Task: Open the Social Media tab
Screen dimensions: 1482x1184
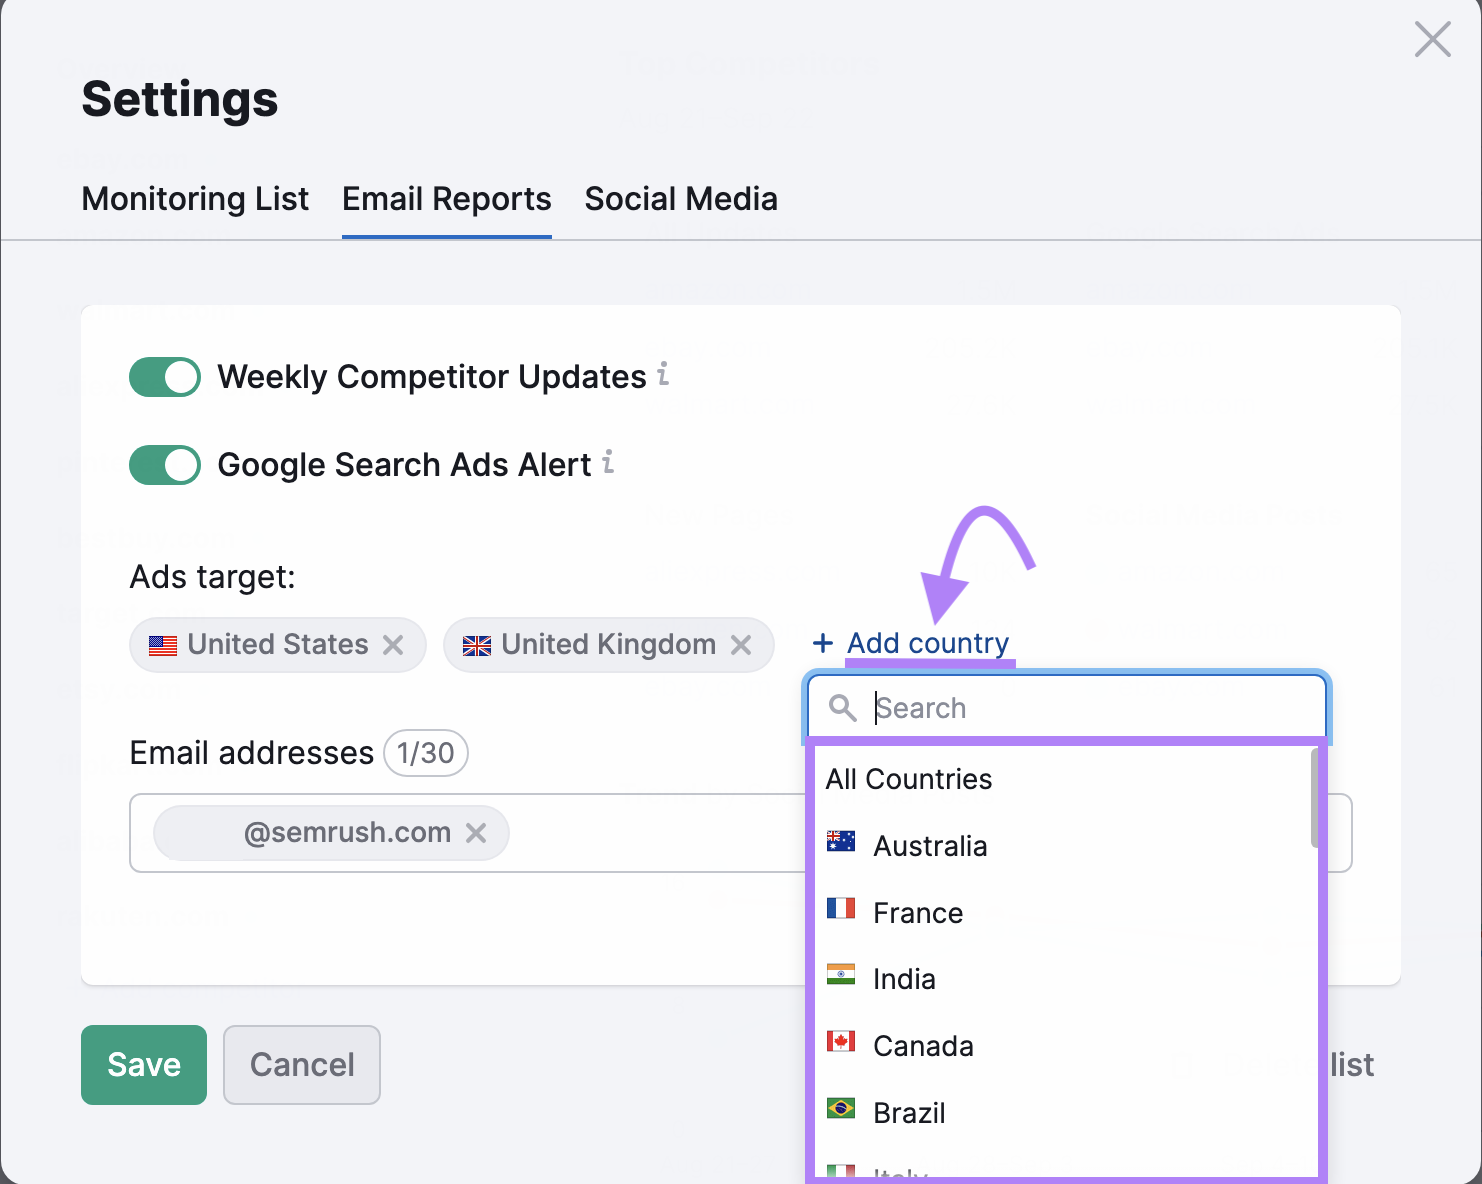Action: pyautogui.click(x=681, y=199)
